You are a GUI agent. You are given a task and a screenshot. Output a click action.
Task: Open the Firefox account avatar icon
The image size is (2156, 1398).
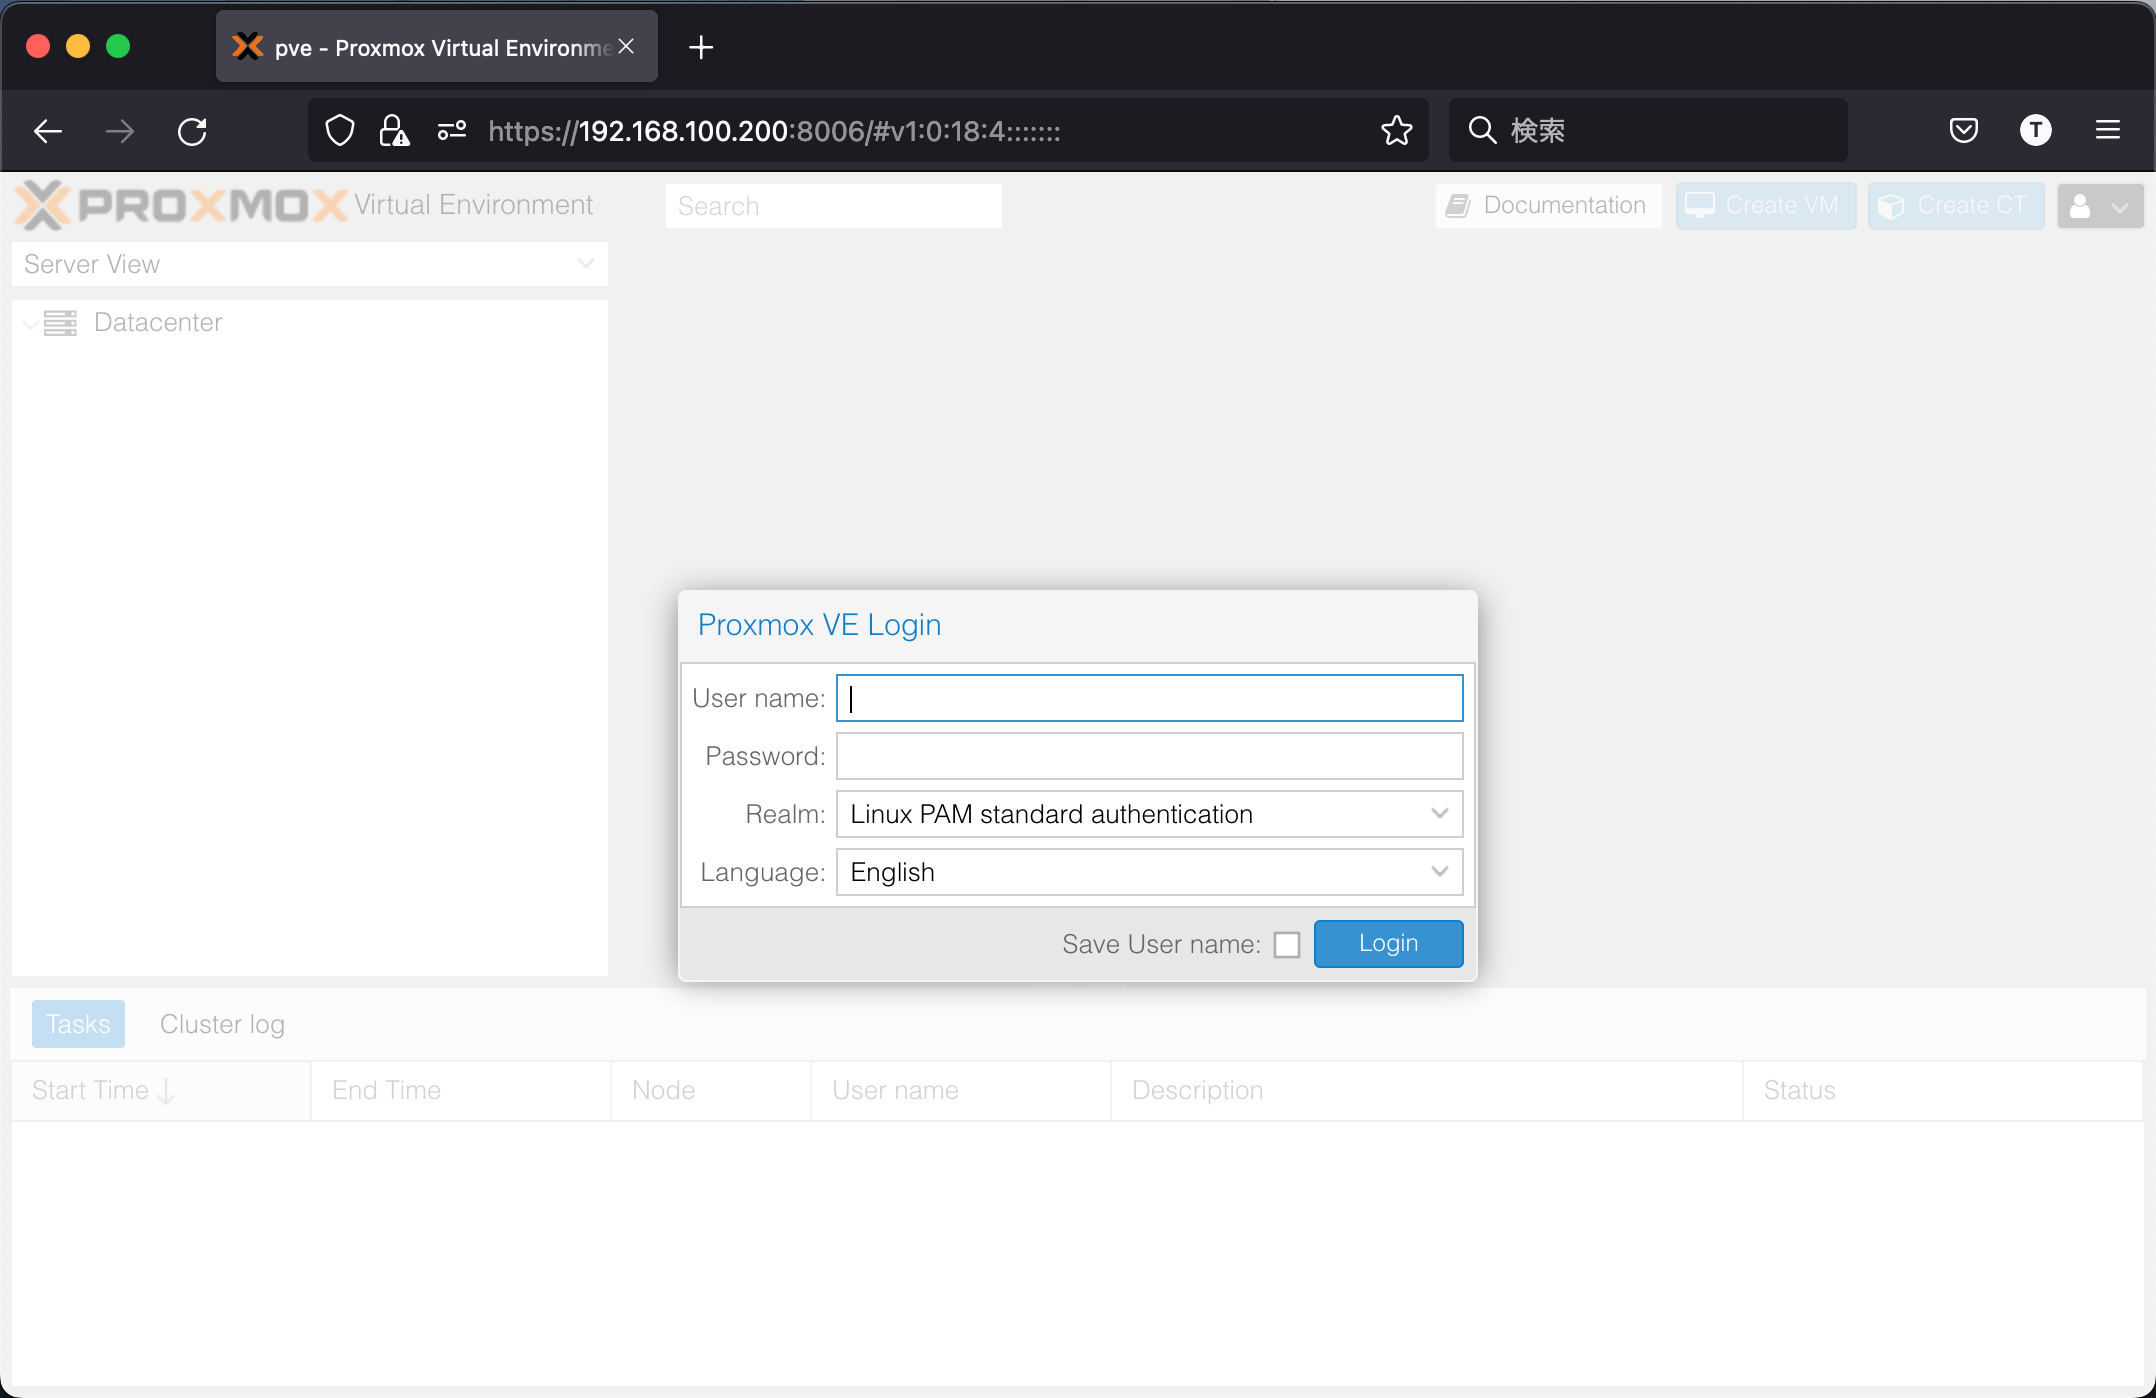(x=2036, y=130)
